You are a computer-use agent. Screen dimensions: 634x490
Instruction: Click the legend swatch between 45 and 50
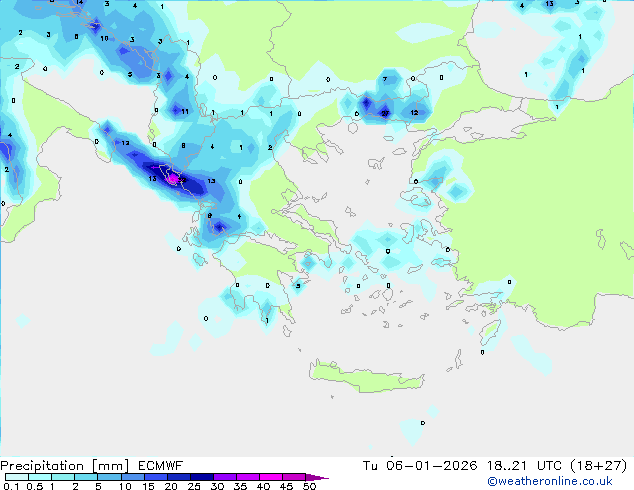tap(294, 477)
